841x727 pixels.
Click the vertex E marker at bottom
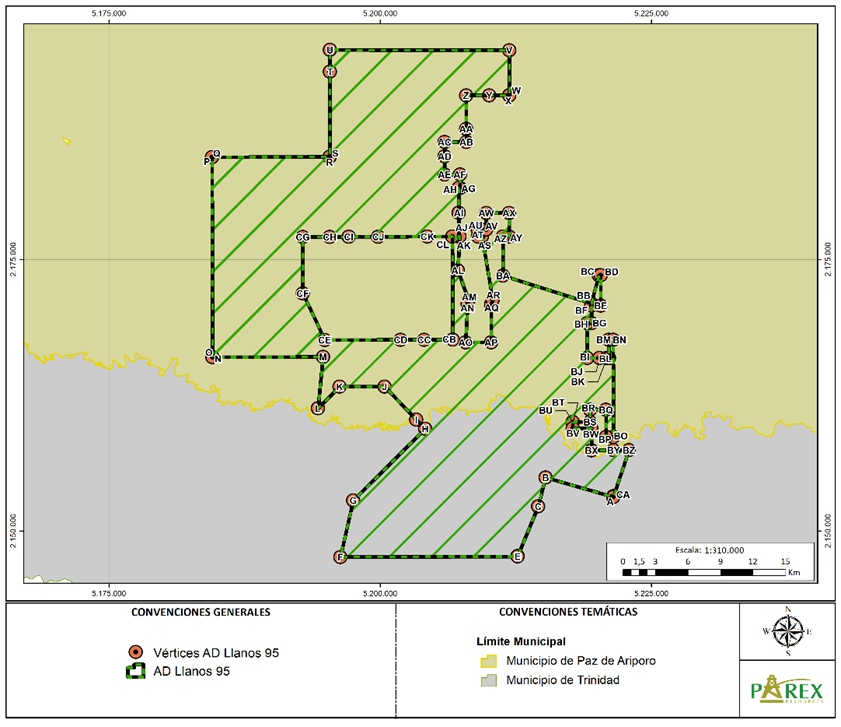[517, 556]
